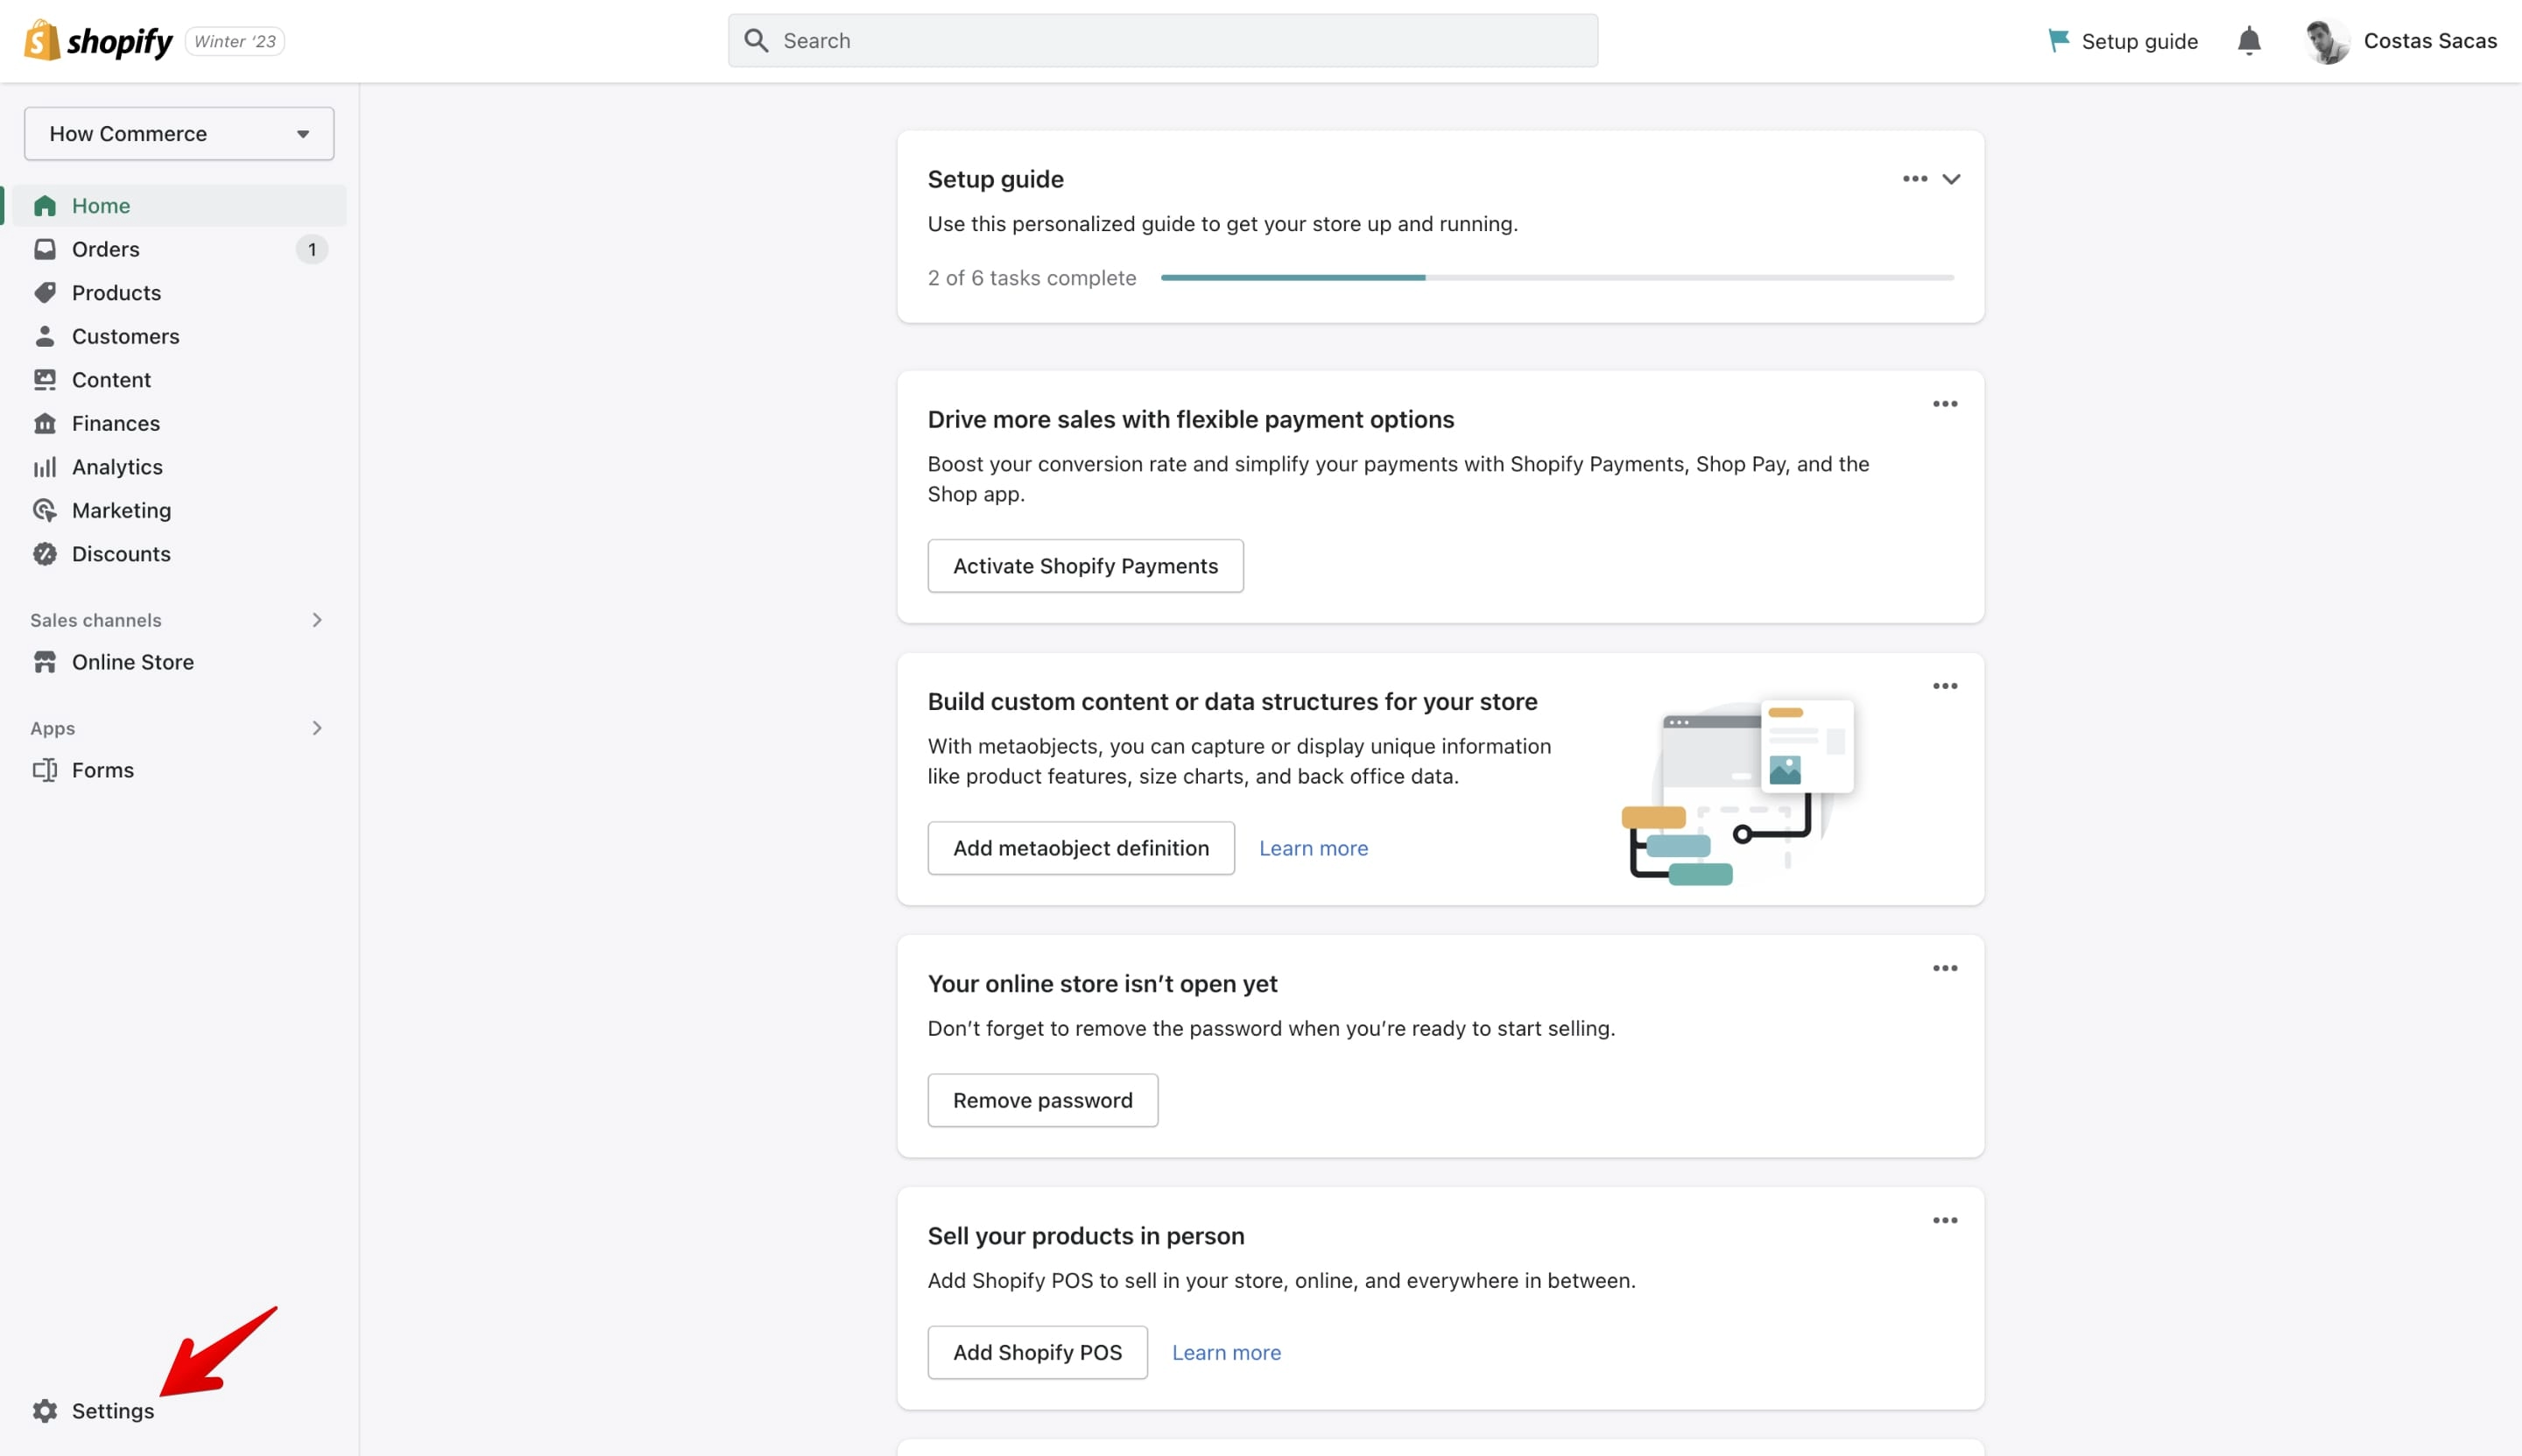Open Setup guide card more options

1915,179
